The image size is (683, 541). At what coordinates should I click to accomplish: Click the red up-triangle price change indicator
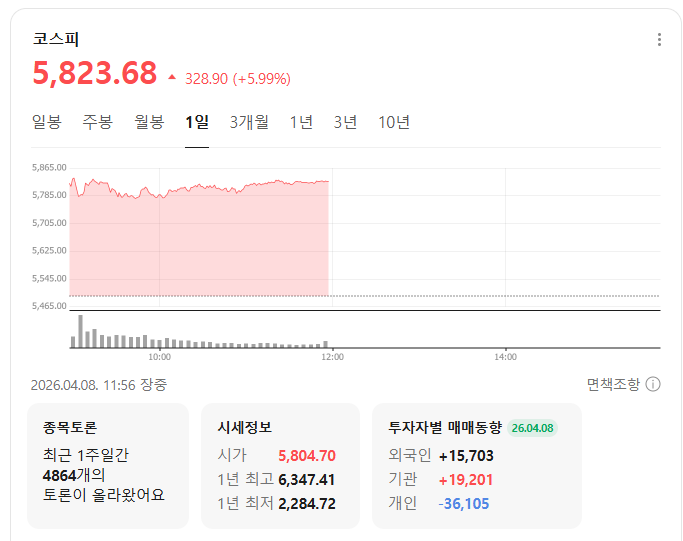tap(172, 77)
